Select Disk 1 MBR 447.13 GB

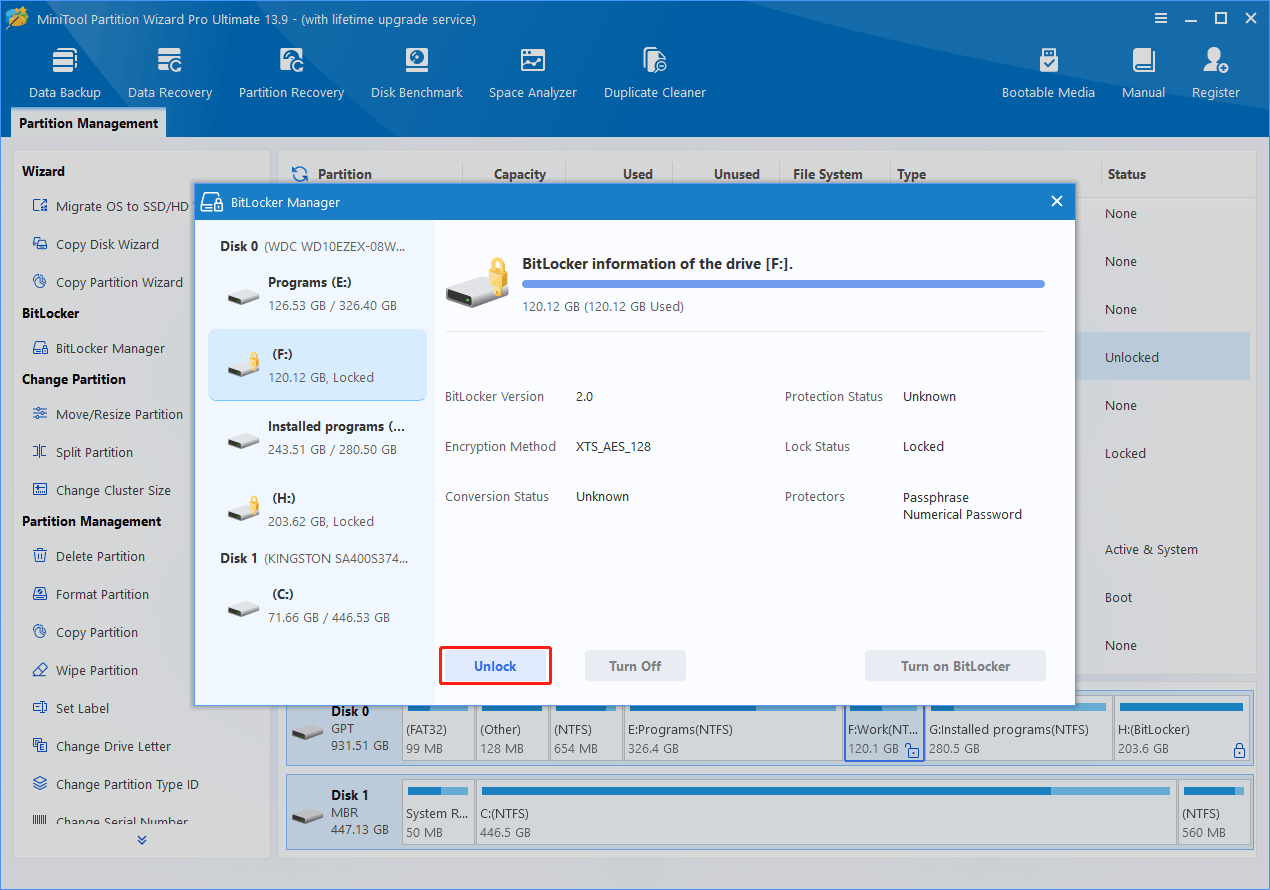click(x=343, y=811)
